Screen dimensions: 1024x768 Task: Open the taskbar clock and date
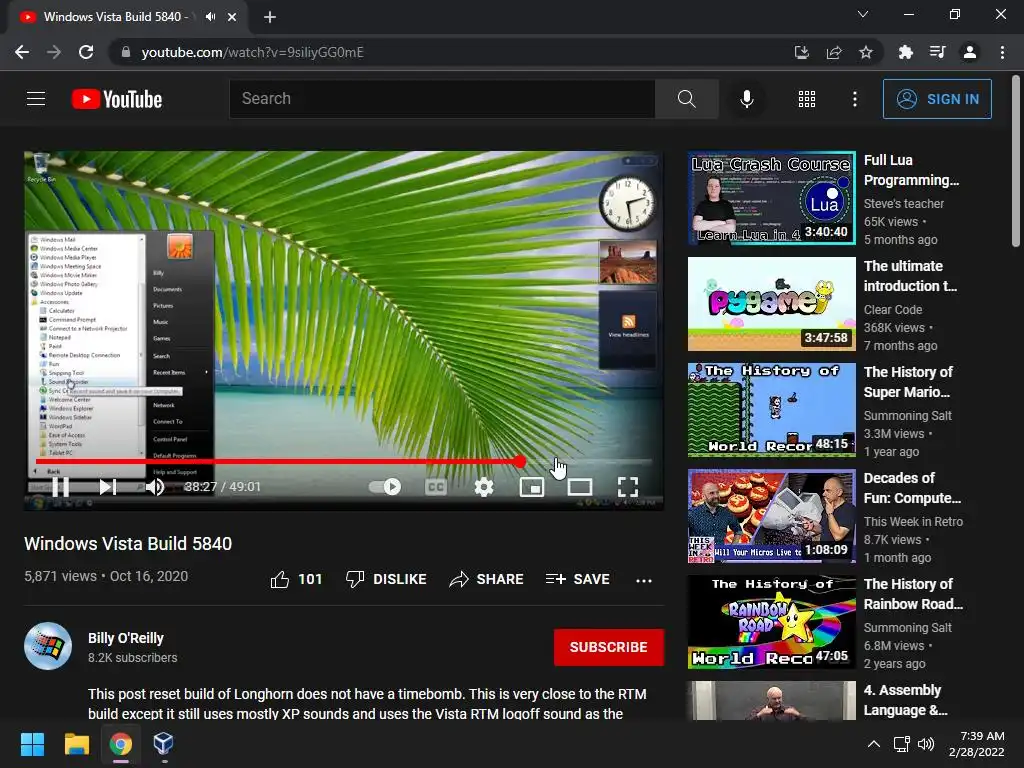976,744
